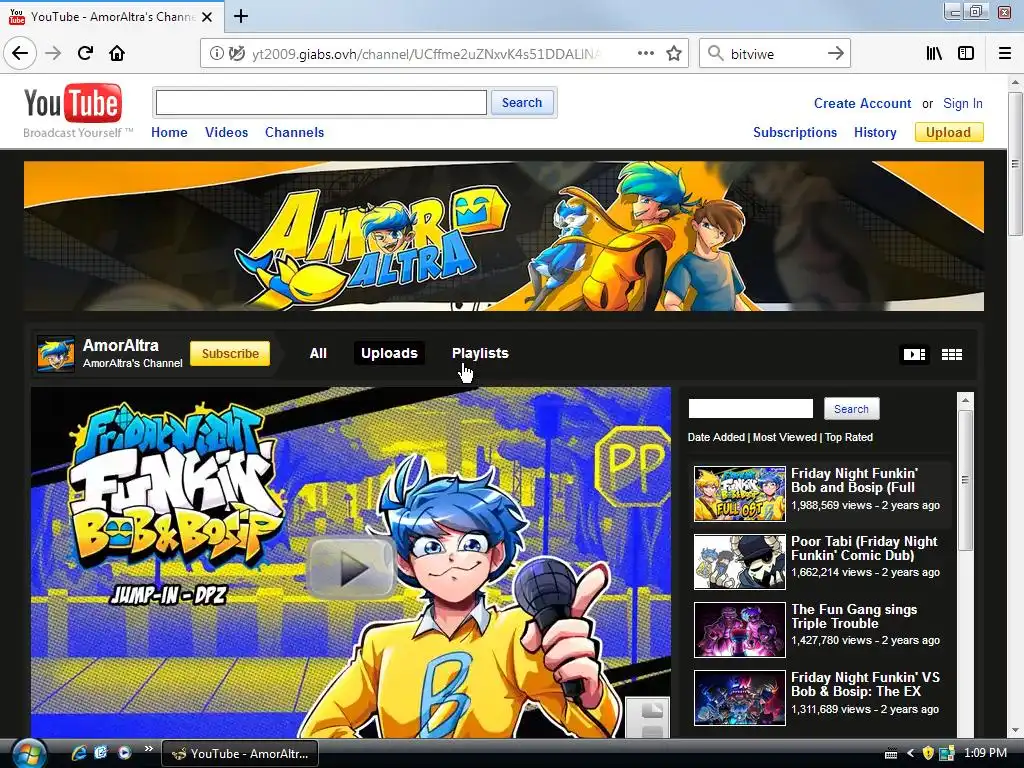Select the Uploads channel tab
The width and height of the screenshot is (1024, 768).
pyautogui.click(x=389, y=353)
